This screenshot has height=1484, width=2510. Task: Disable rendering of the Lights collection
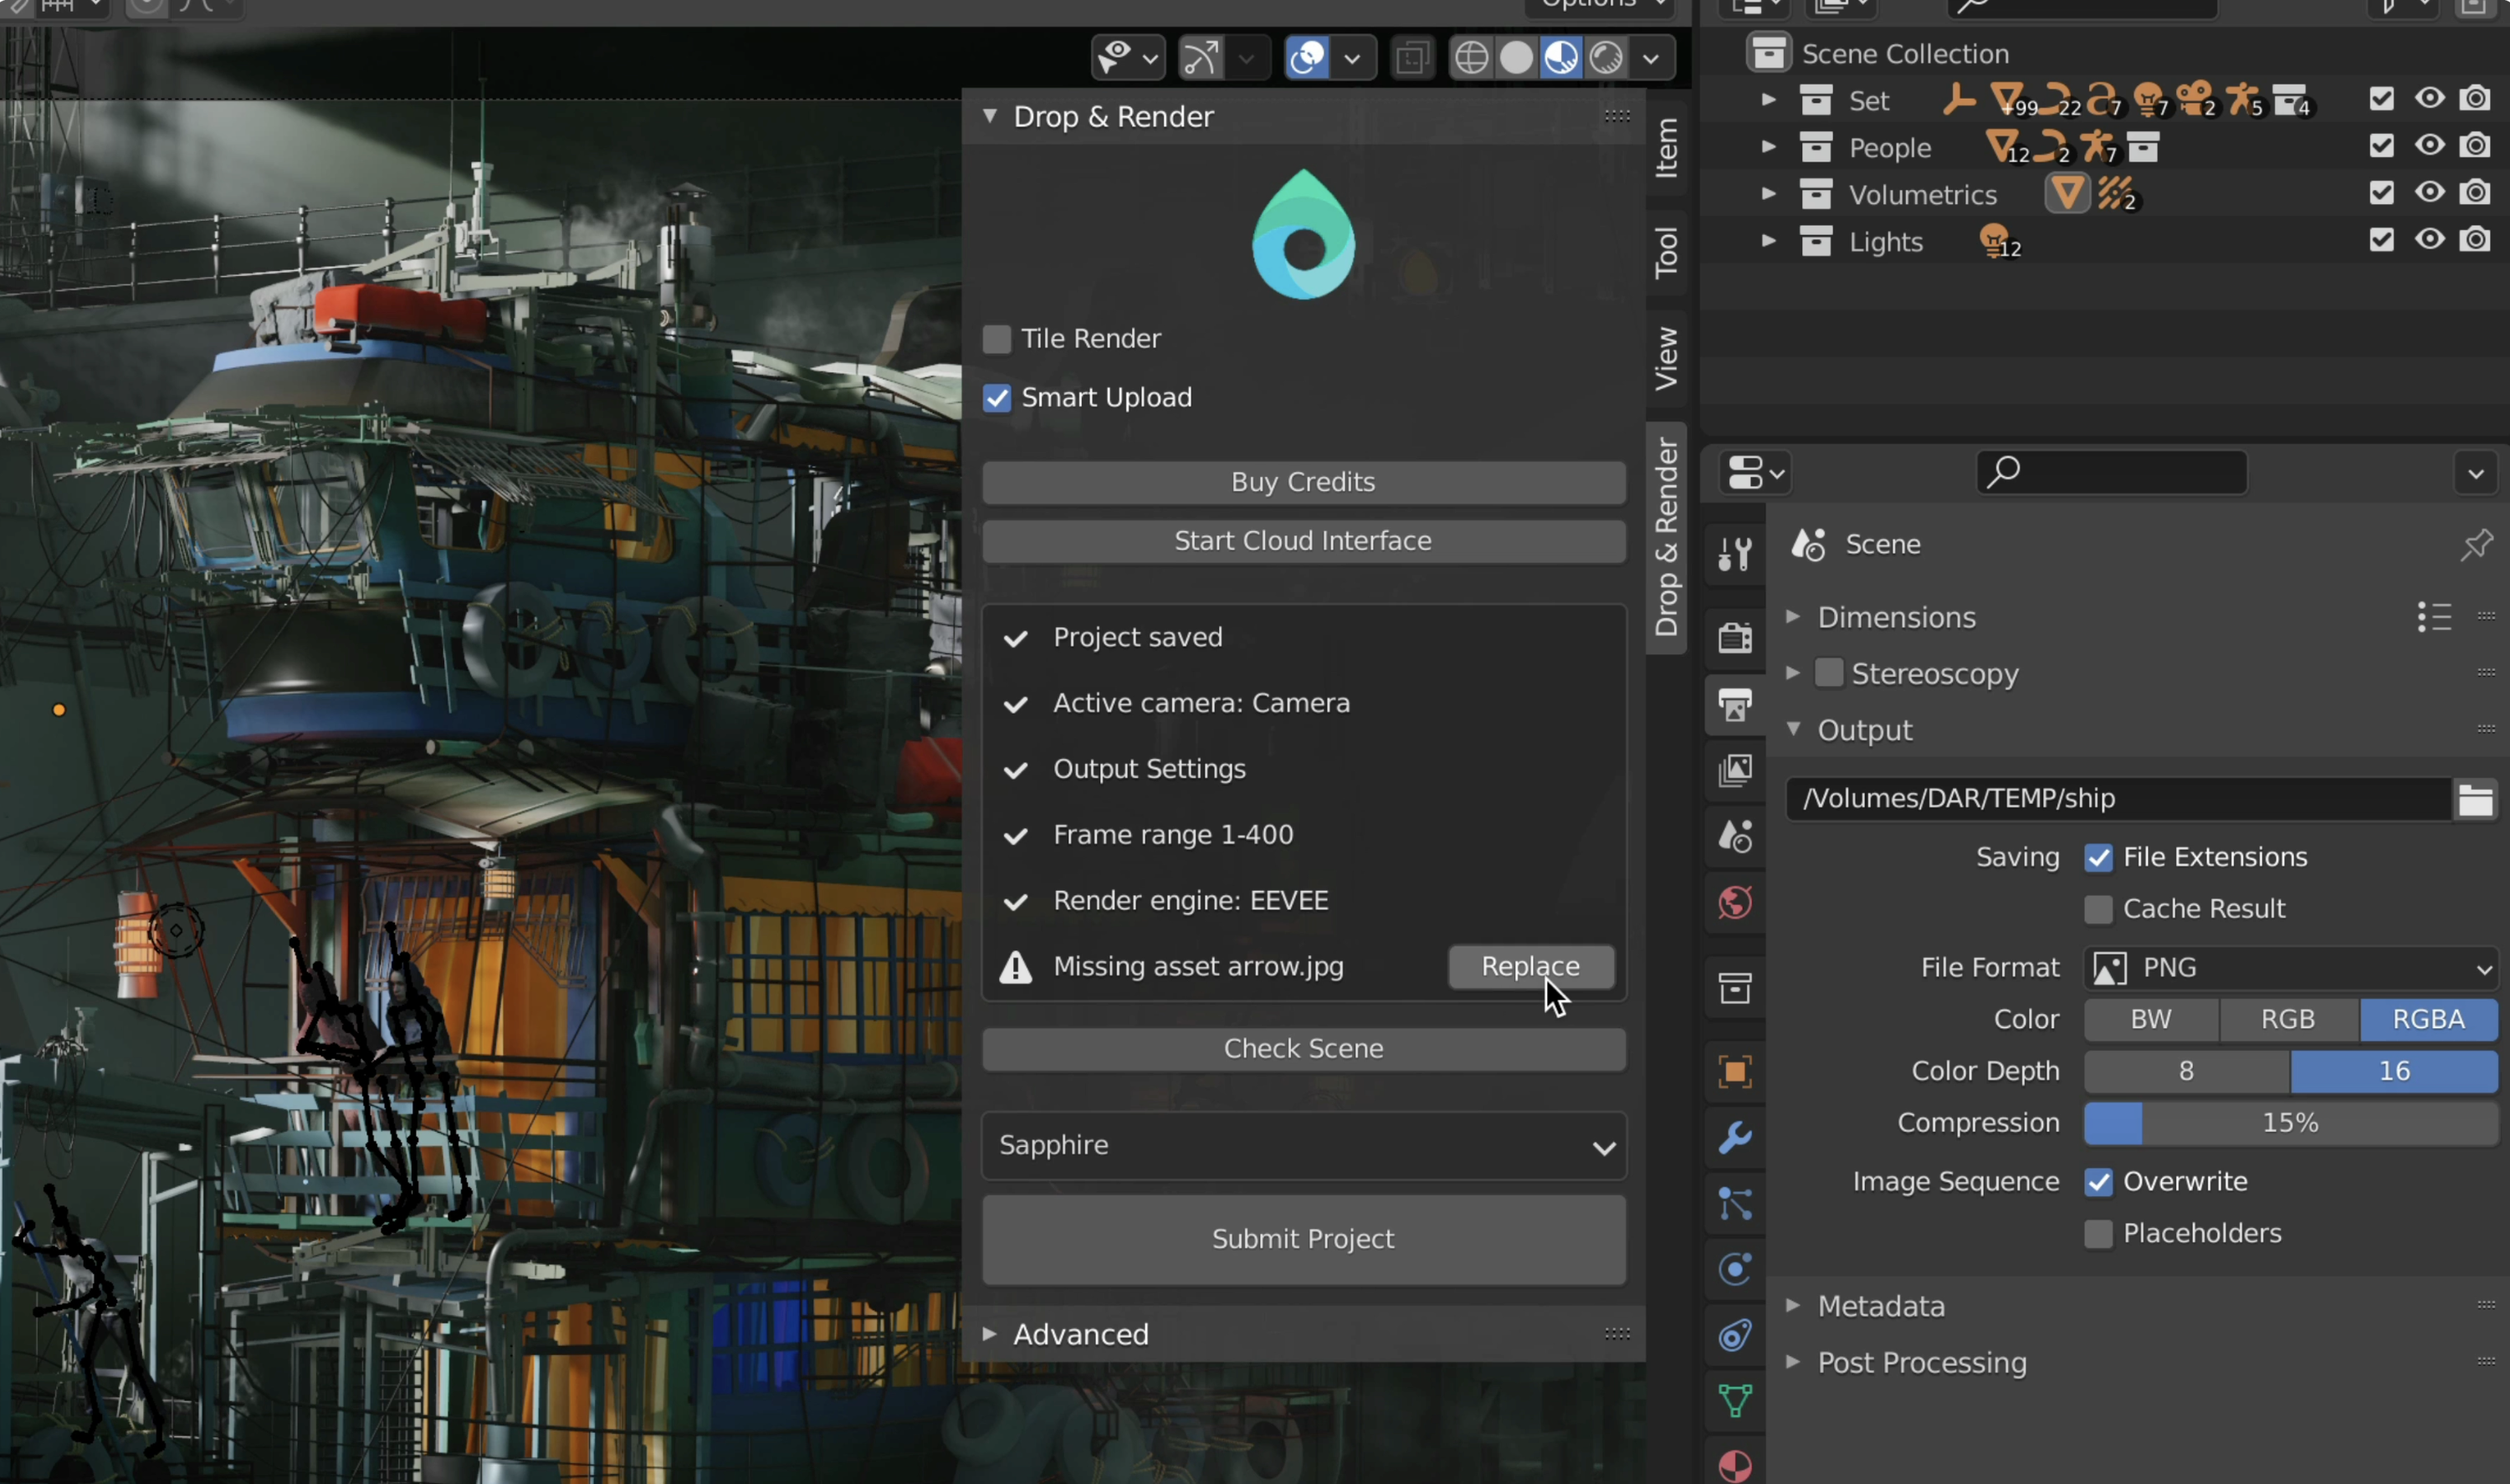(x=2475, y=240)
